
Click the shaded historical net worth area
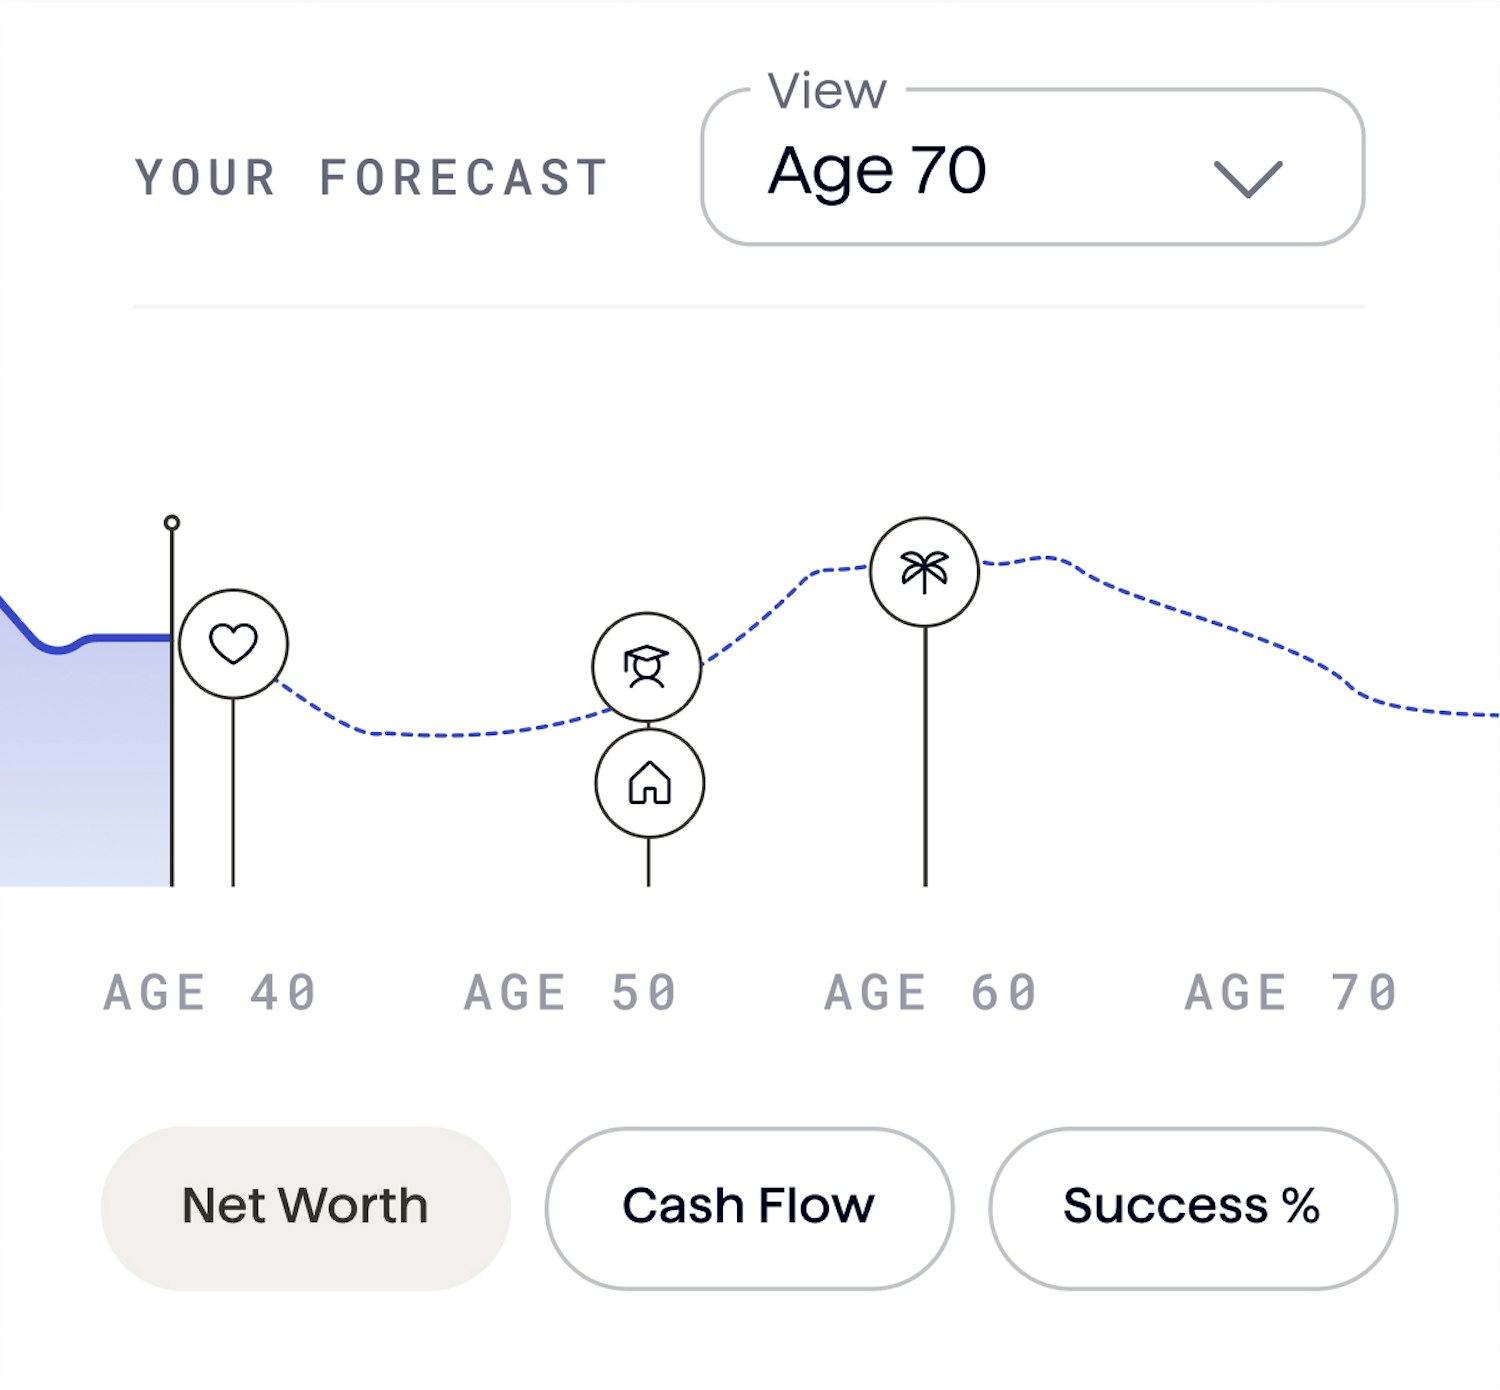pyautogui.click(x=85, y=770)
